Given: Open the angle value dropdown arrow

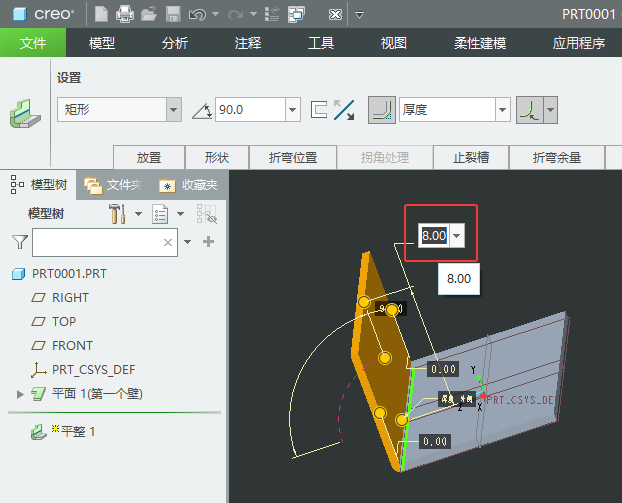Looking at the screenshot, I should 293,109.
